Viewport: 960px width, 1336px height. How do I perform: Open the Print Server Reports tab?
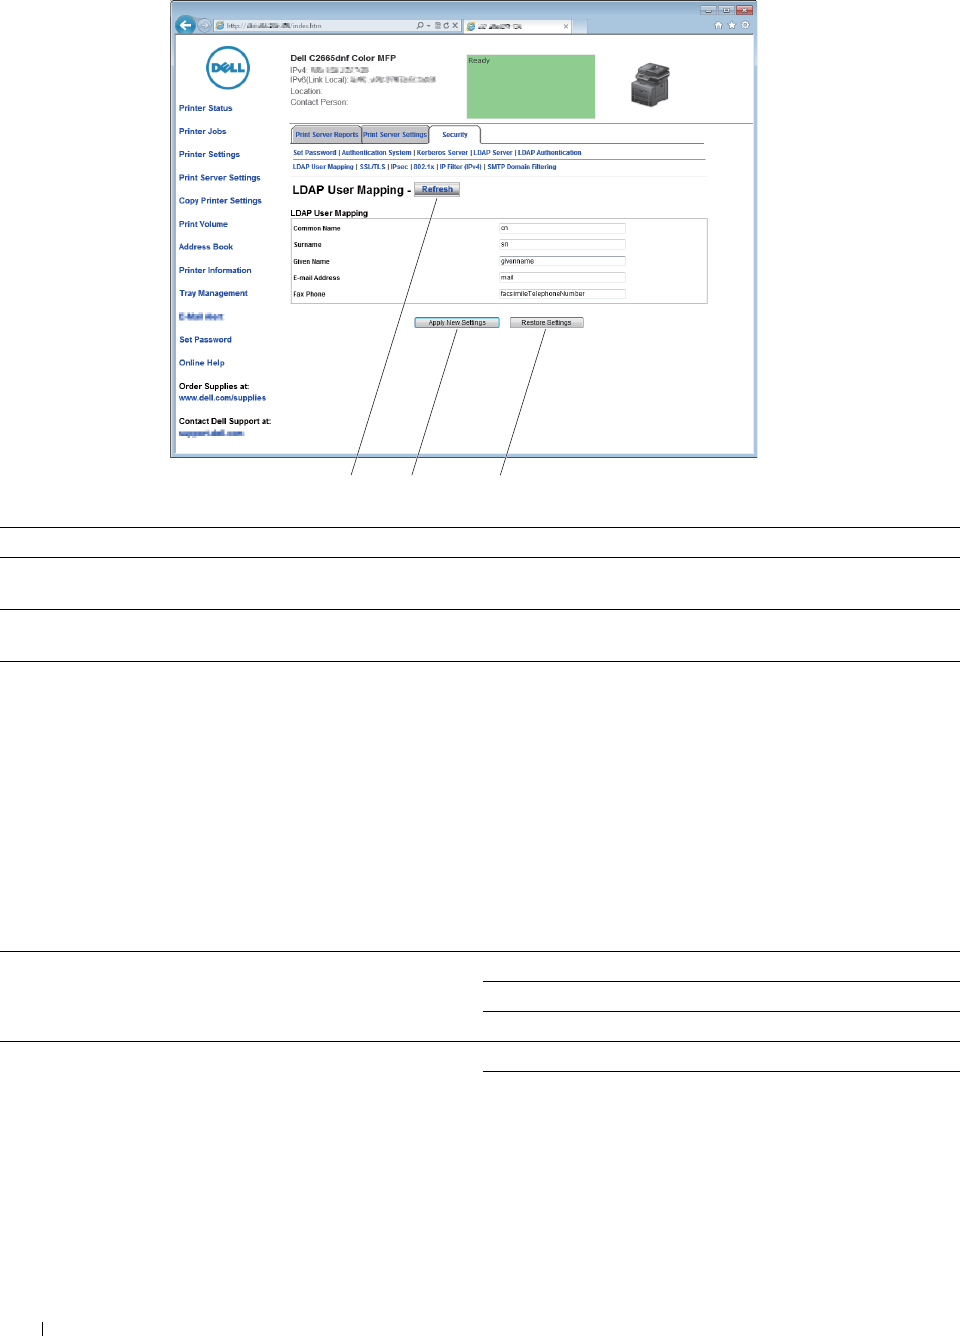(x=326, y=134)
